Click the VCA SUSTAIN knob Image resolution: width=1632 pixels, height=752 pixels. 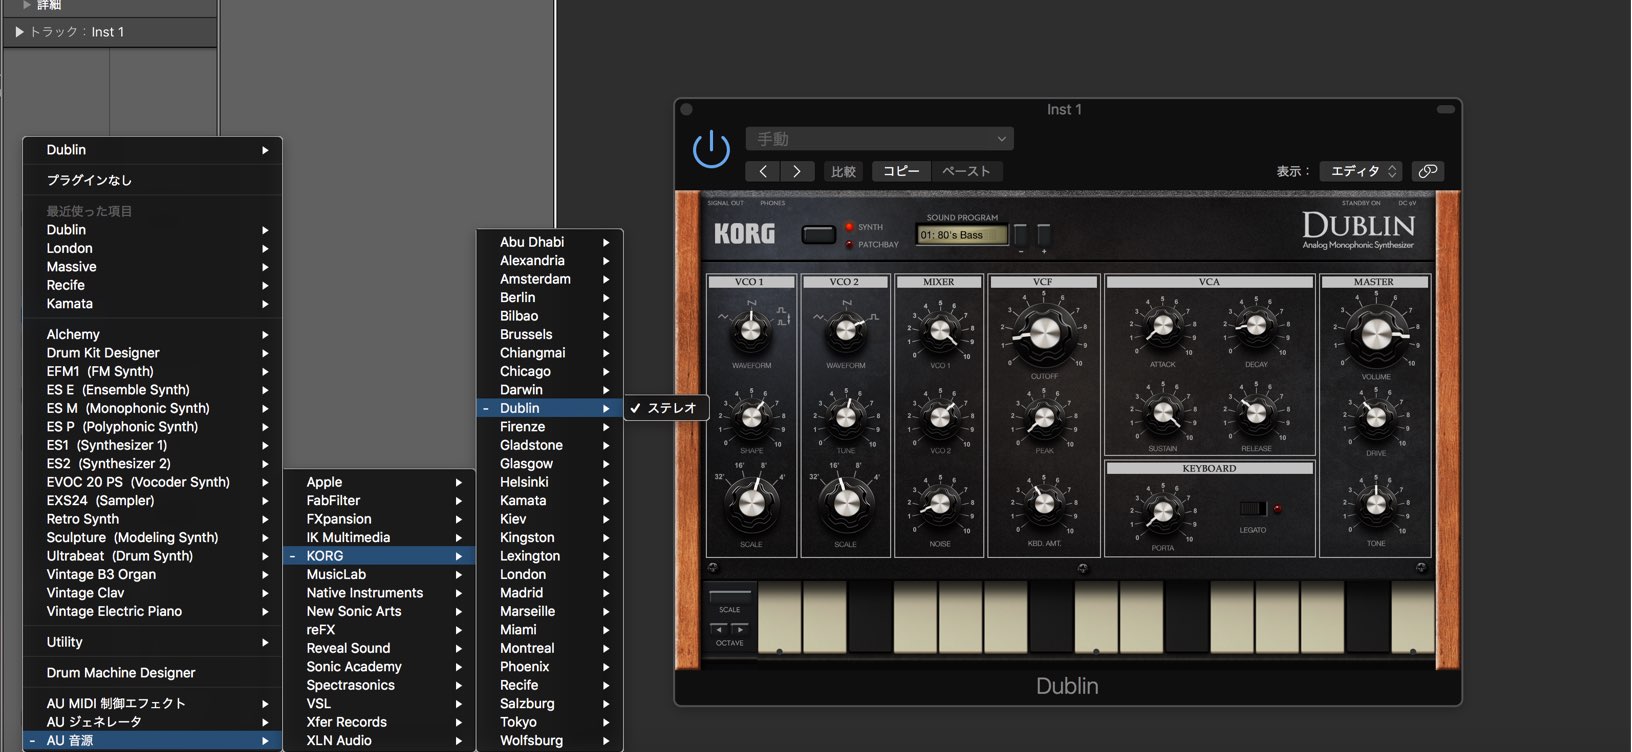pyautogui.click(x=1162, y=411)
